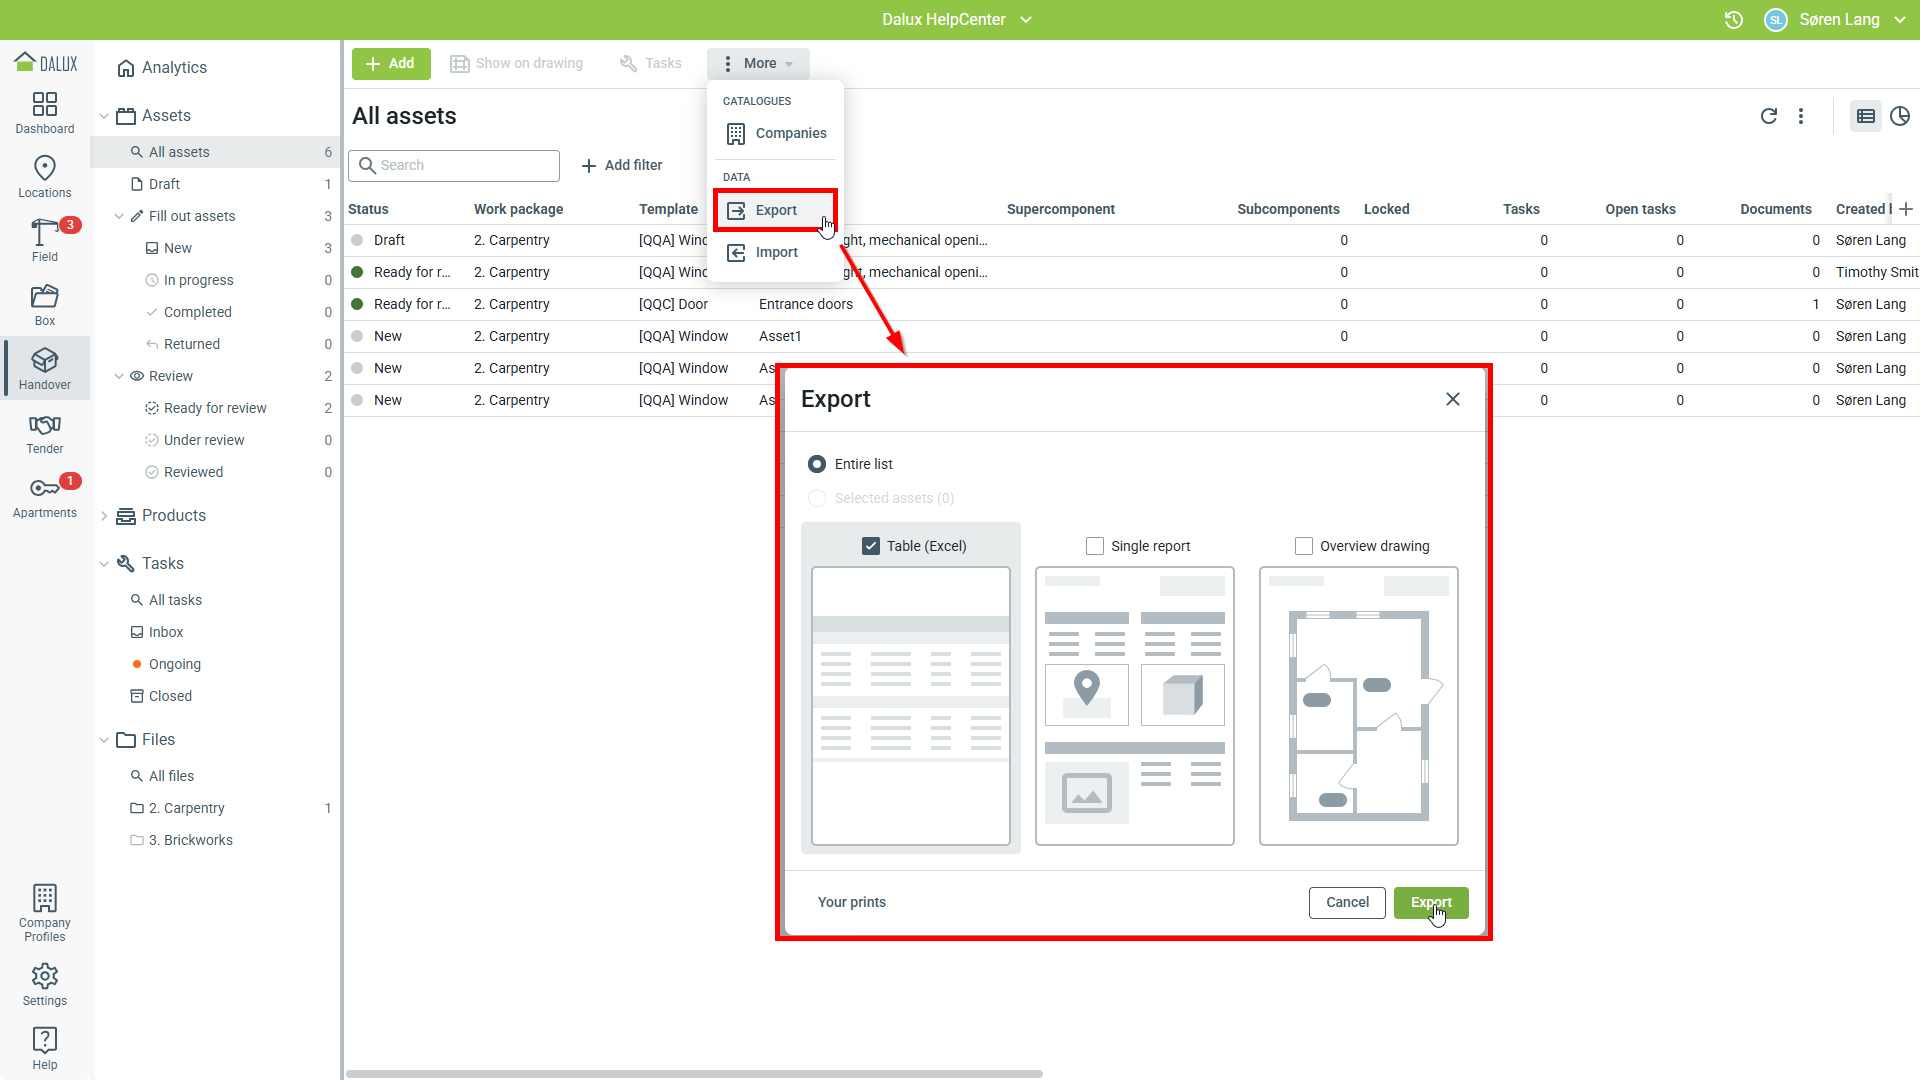Image resolution: width=1920 pixels, height=1080 pixels.
Task: Choose Import from the More menu
Action: pyautogui.click(x=775, y=252)
